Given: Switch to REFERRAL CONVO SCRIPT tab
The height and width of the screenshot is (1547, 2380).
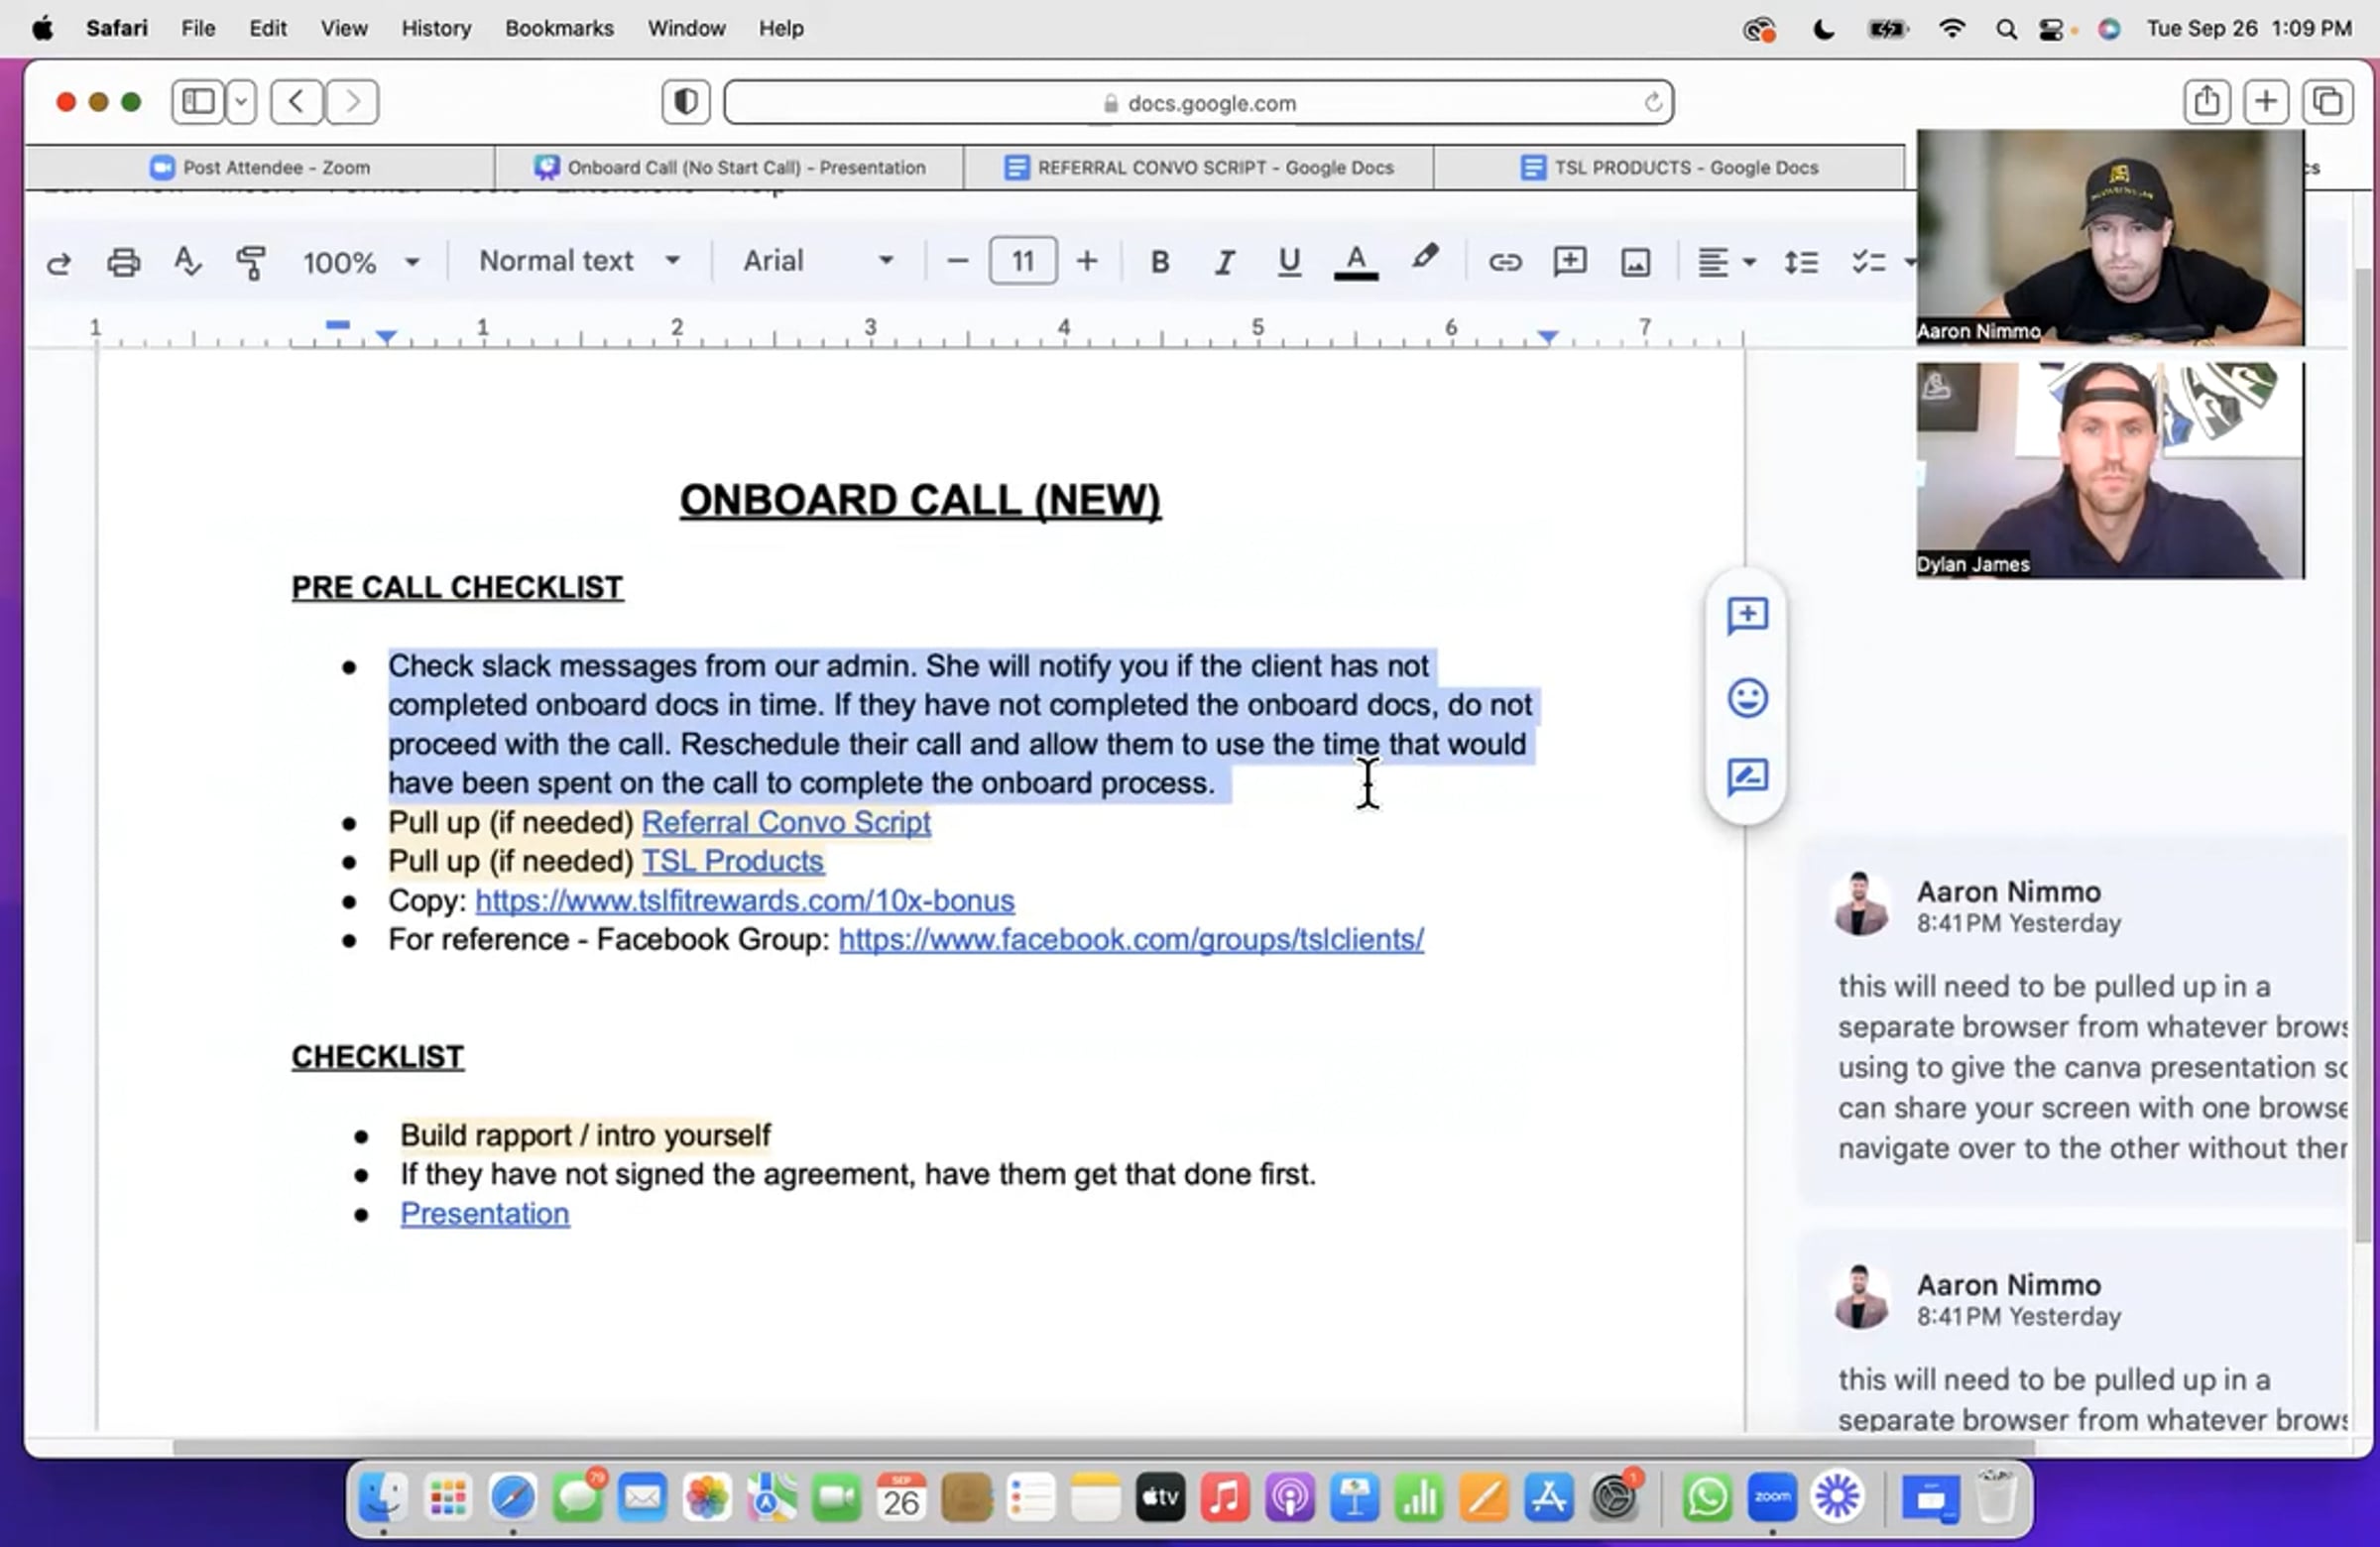Looking at the screenshot, I should (1199, 167).
